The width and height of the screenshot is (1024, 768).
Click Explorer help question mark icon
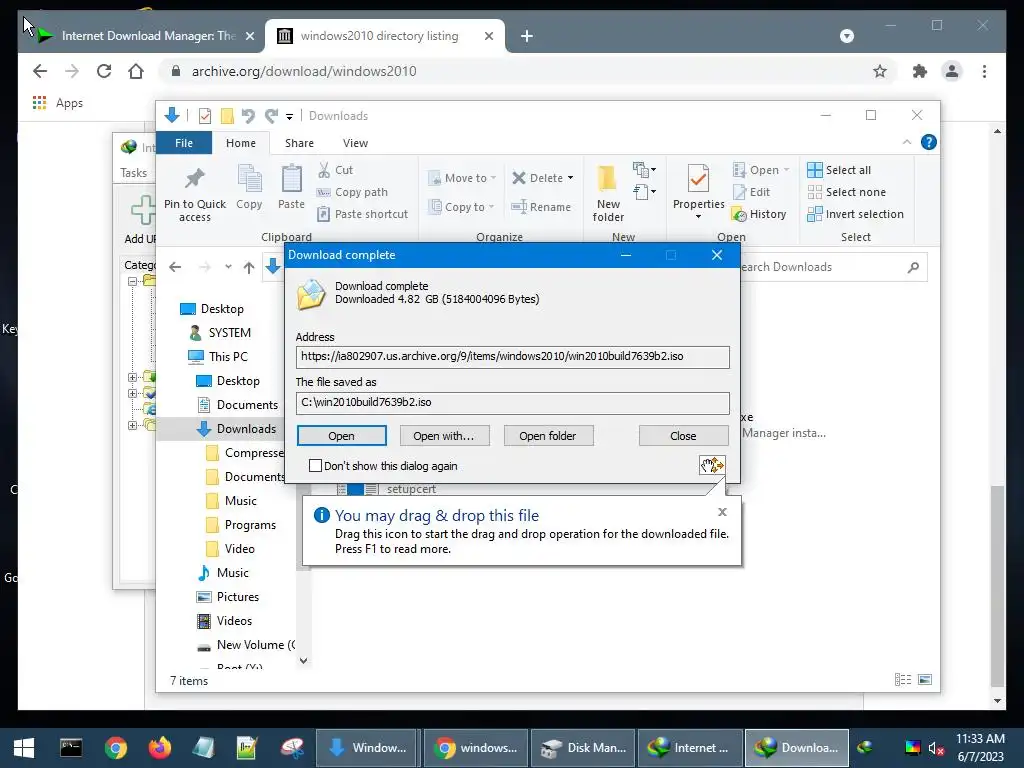pos(928,142)
